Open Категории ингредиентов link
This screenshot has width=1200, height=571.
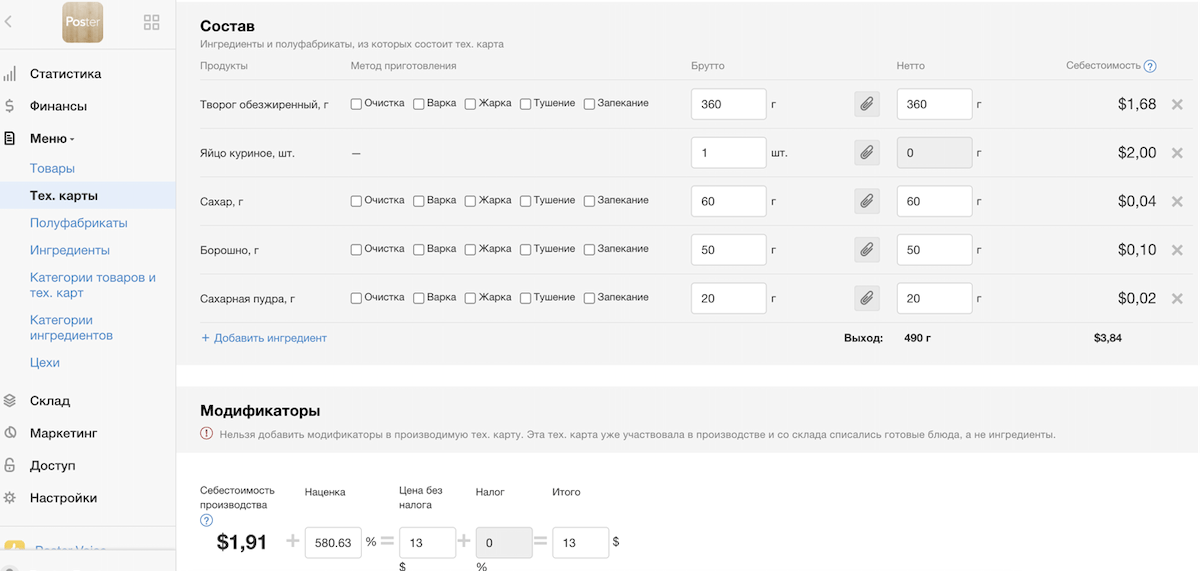[x=71, y=328]
